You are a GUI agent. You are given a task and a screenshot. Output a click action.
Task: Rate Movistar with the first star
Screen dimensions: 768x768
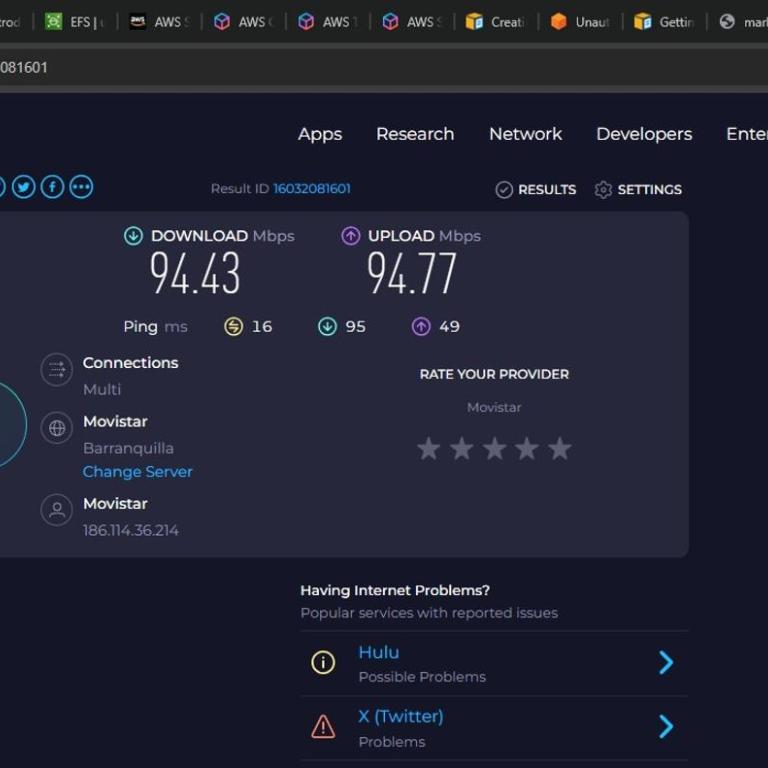point(429,449)
